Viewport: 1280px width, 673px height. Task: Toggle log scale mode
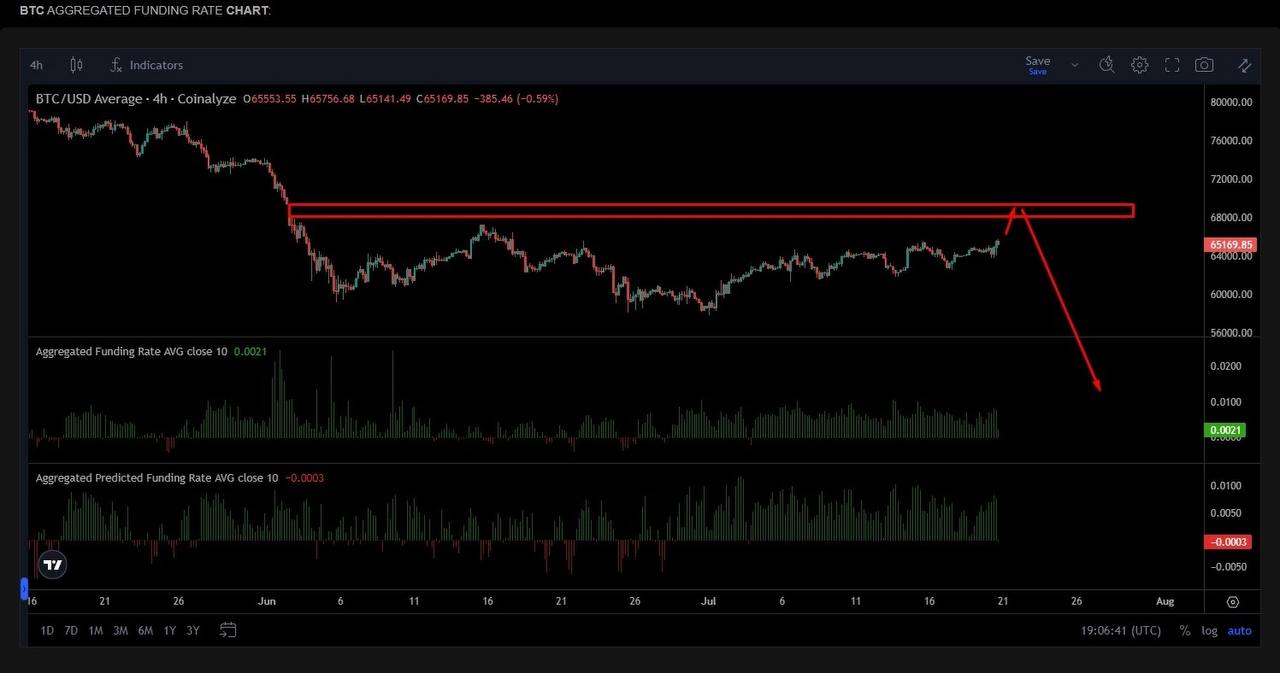click(x=1209, y=631)
